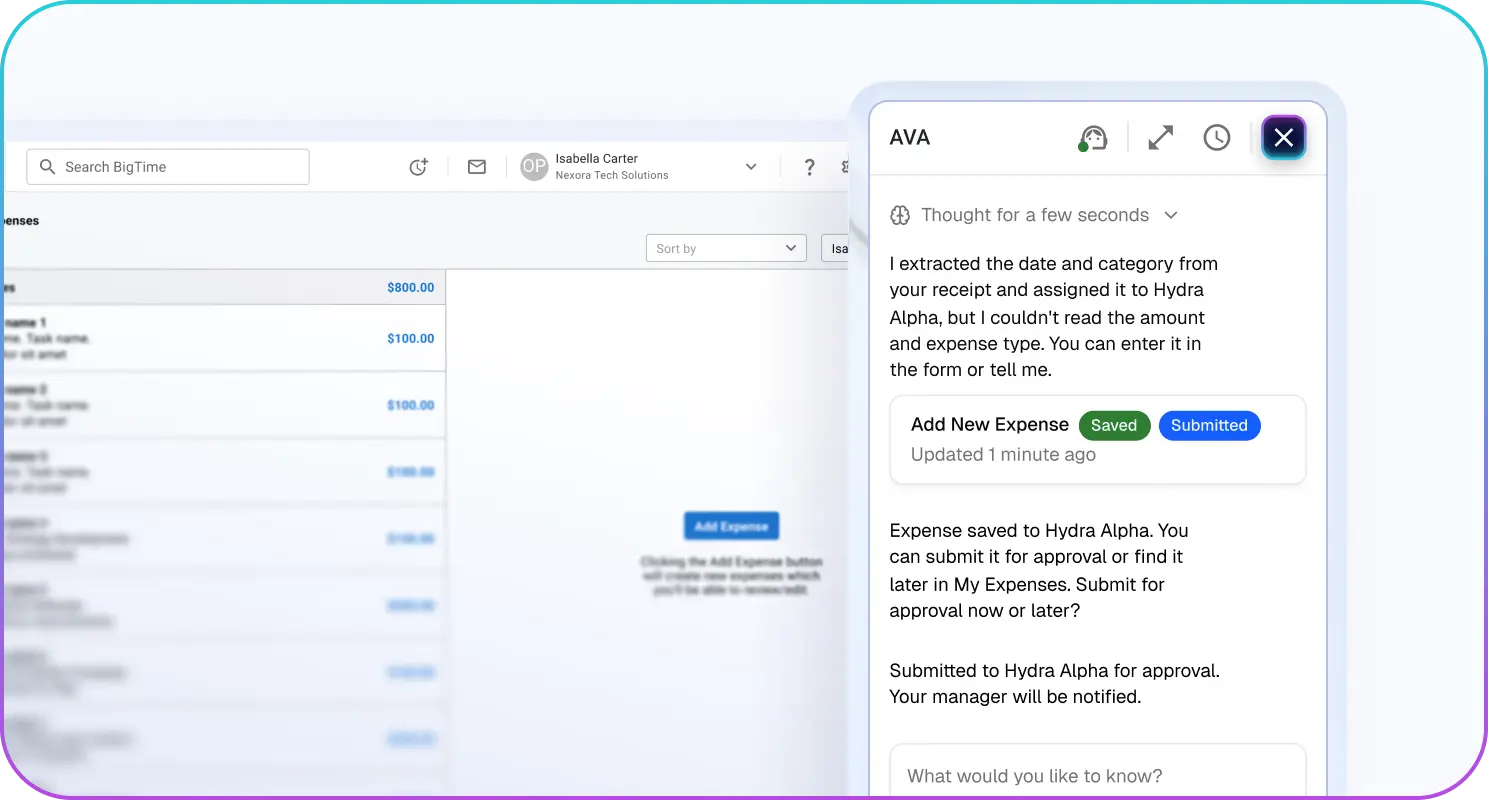Click the AVA support headset icon
Screen dimensions: 1488x800
click(x=1093, y=138)
